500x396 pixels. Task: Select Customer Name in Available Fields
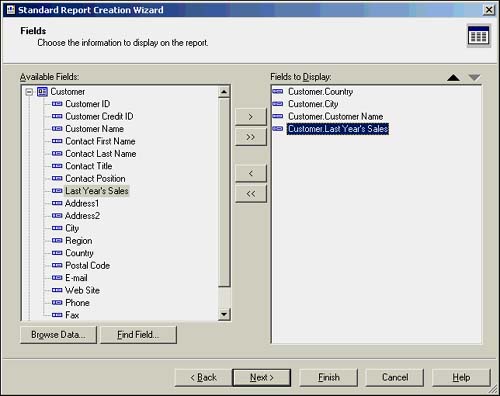(94, 129)
